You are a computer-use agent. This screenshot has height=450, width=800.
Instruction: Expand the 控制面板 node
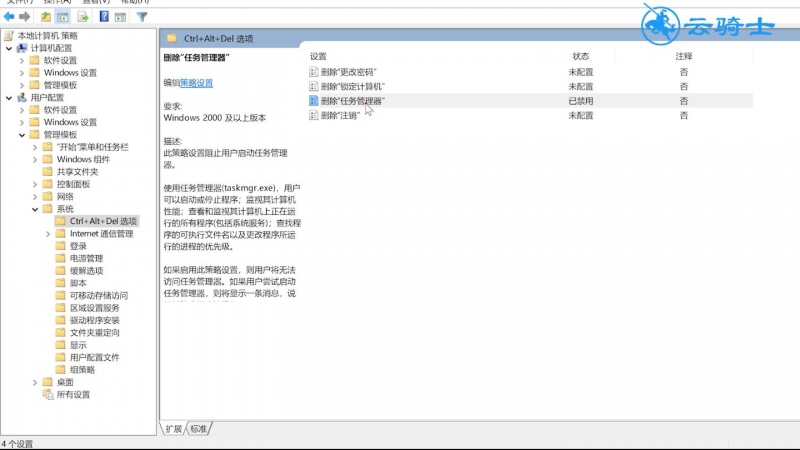(35, 184)
